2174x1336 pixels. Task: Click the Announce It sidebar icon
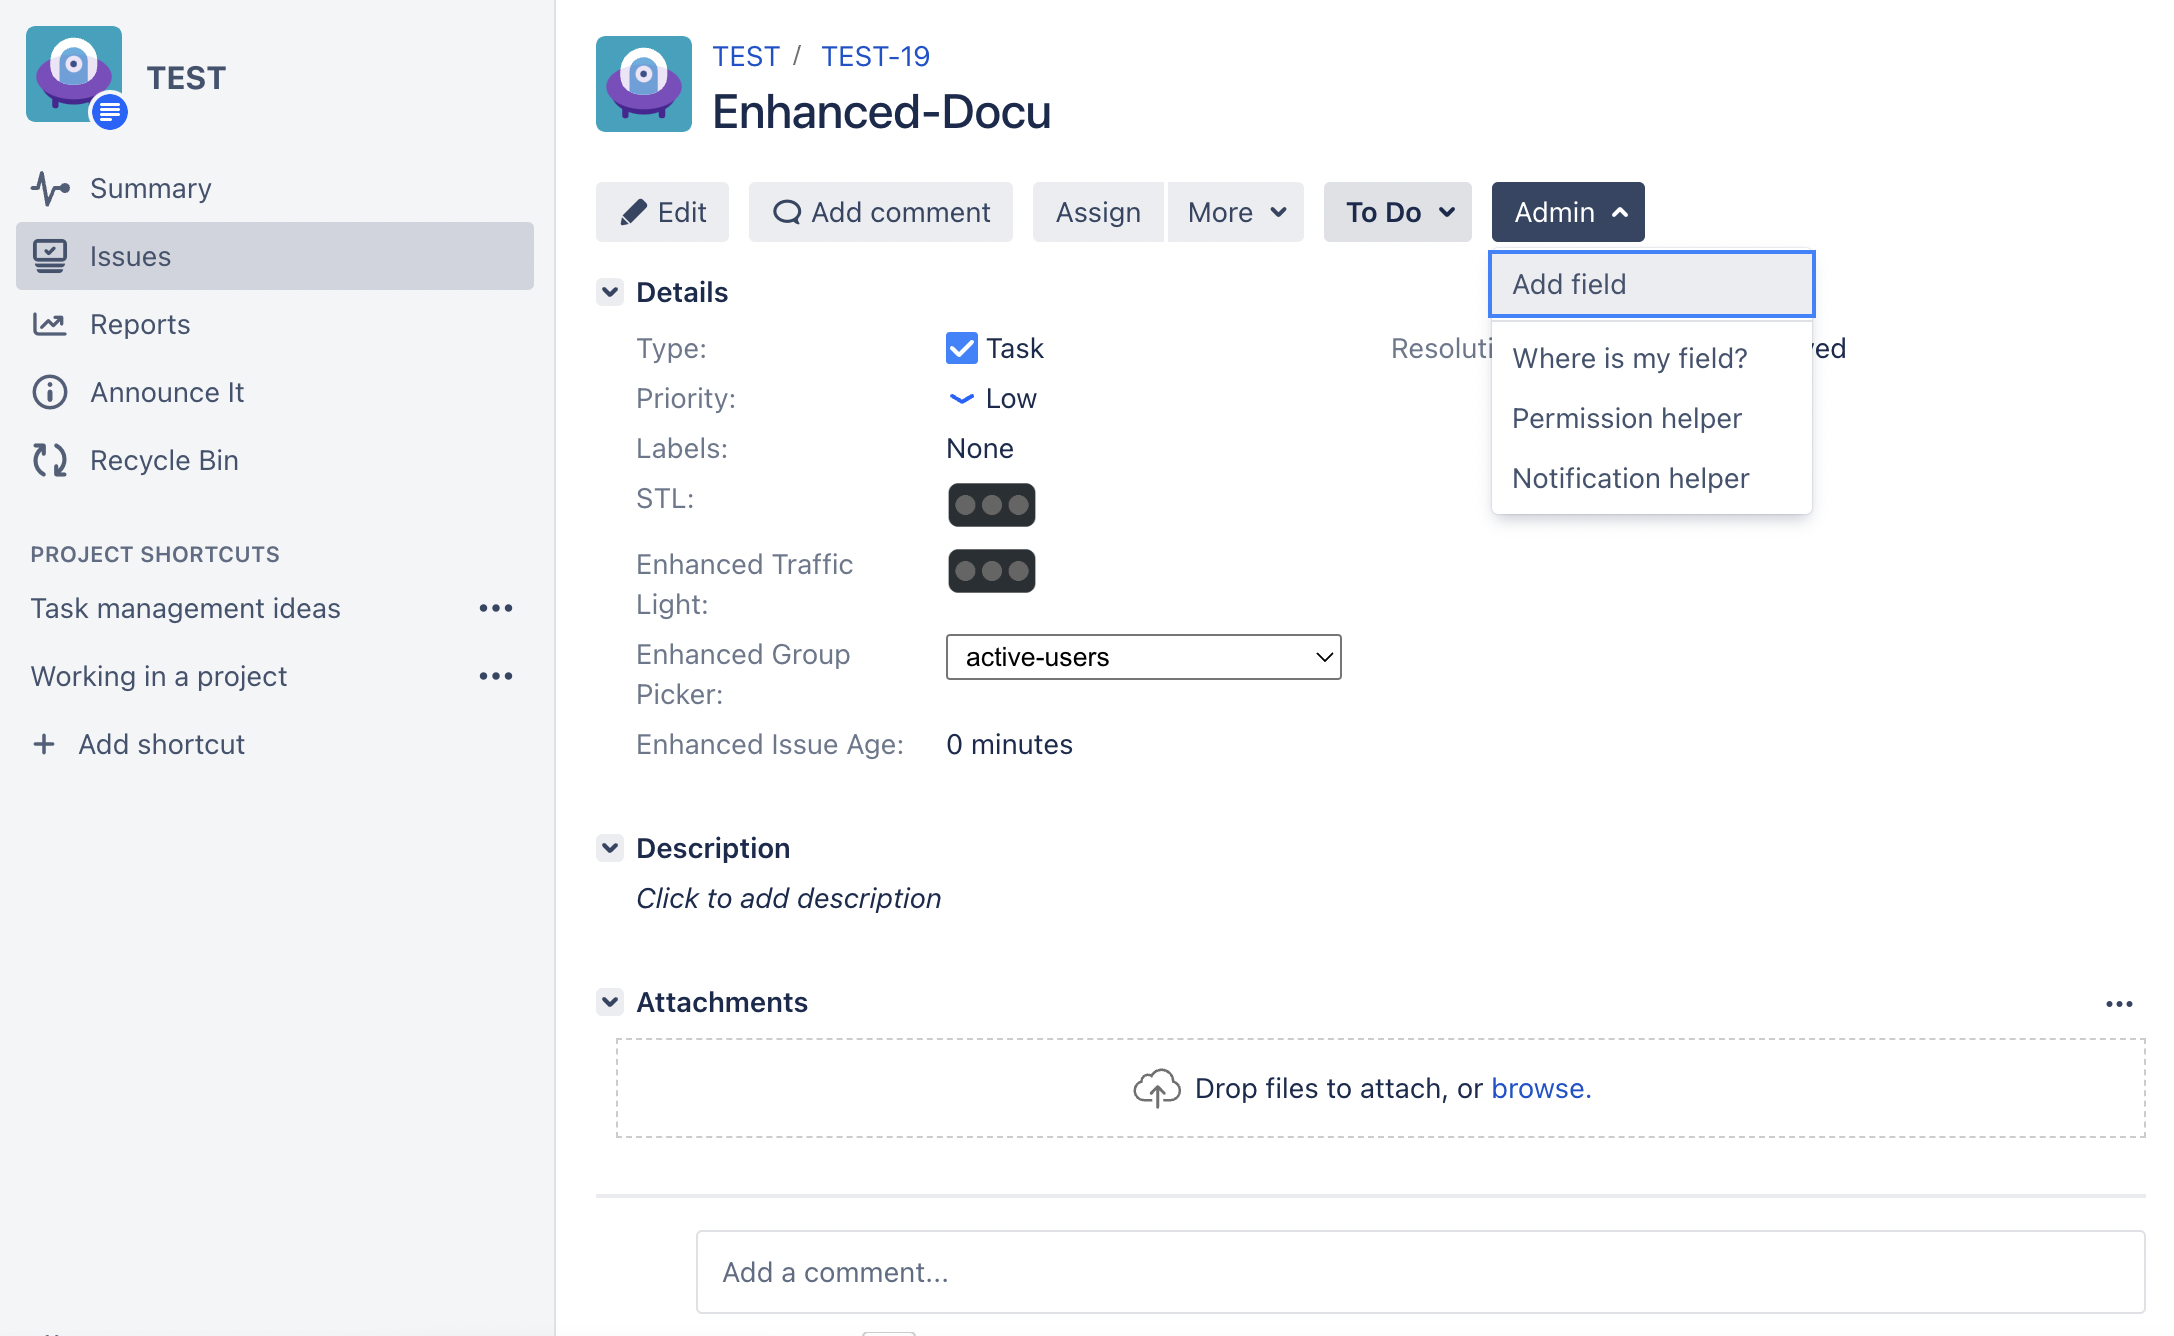50,390
